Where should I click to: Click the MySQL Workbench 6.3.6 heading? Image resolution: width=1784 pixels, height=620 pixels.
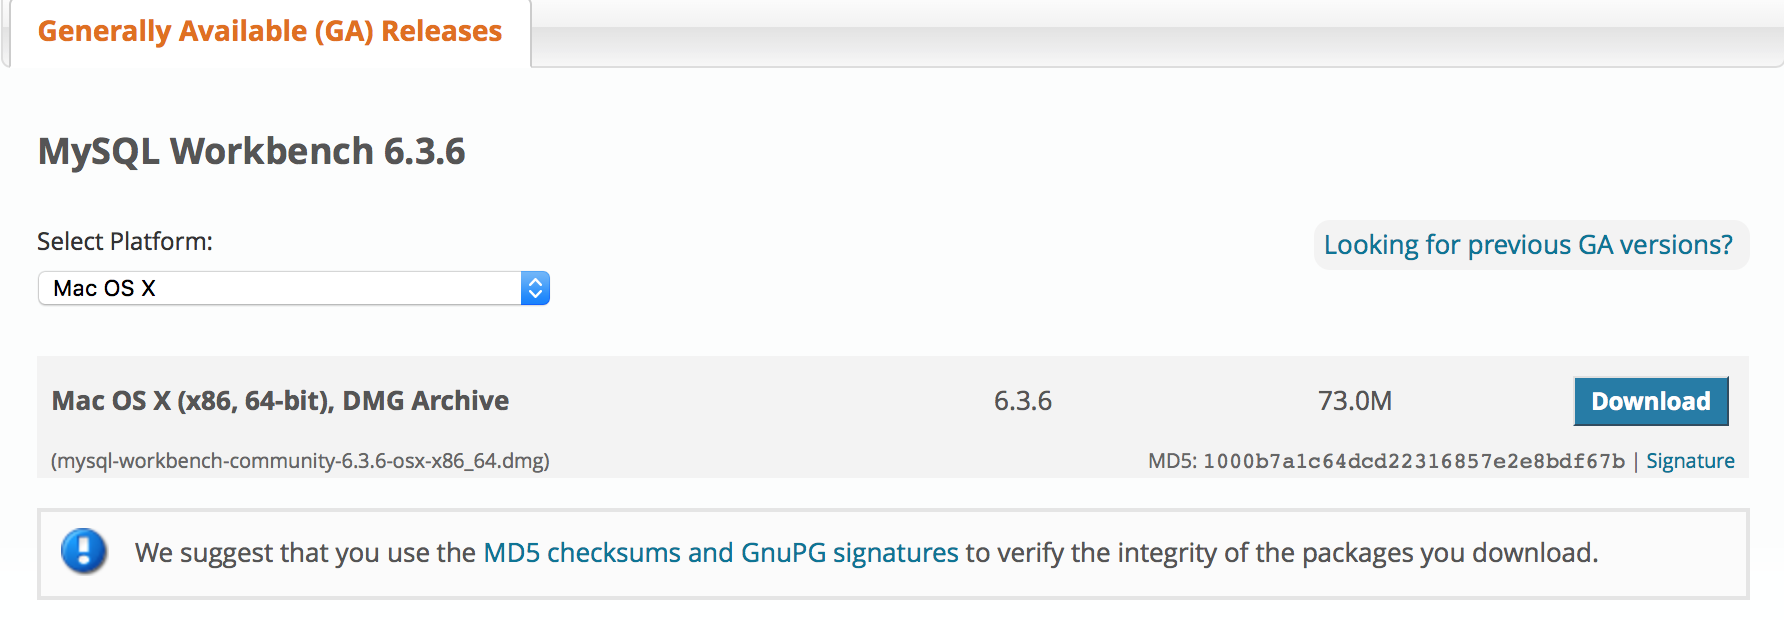pos(251,151)
